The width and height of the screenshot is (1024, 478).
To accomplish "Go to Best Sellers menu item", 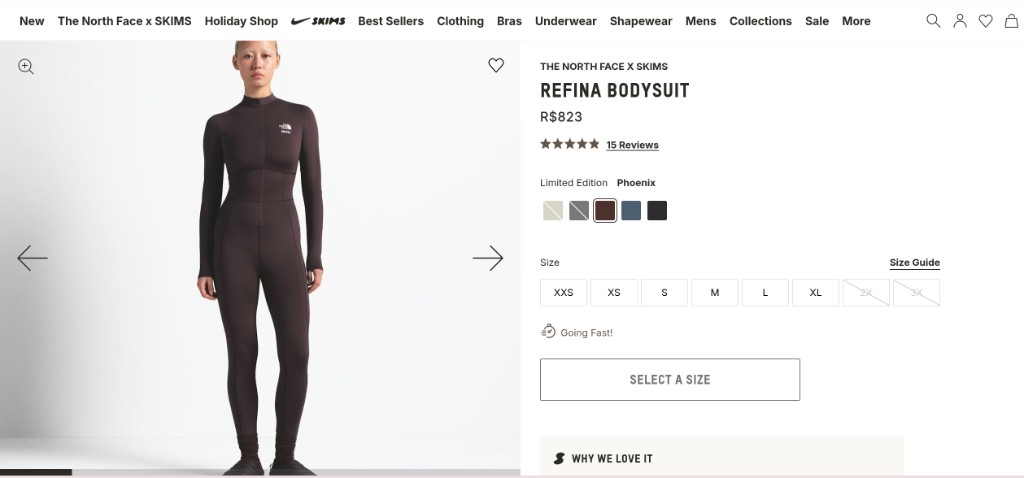I will point(390,21).
